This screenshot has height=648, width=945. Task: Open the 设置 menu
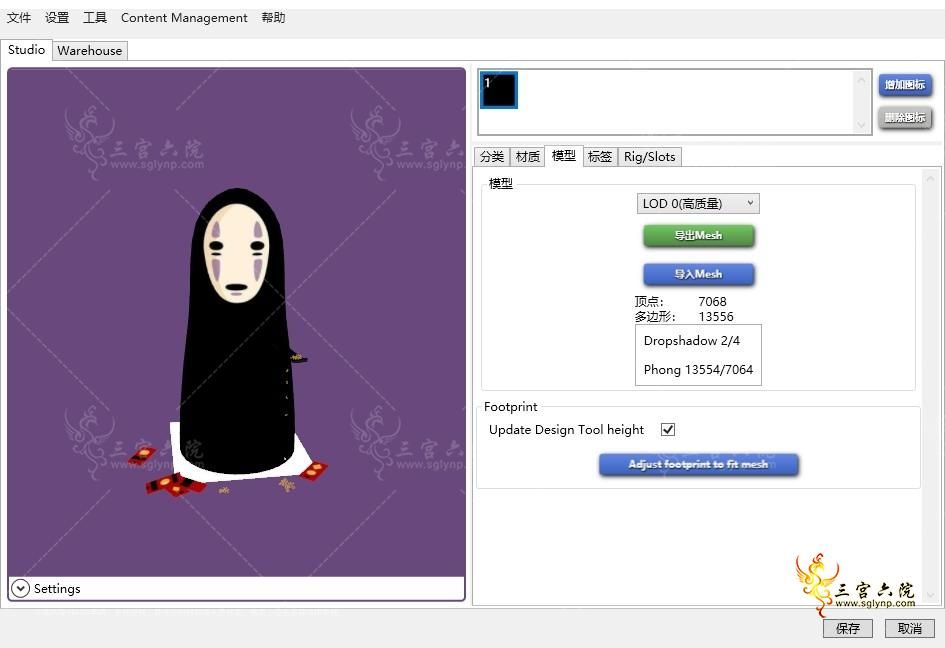coord(57,17)
